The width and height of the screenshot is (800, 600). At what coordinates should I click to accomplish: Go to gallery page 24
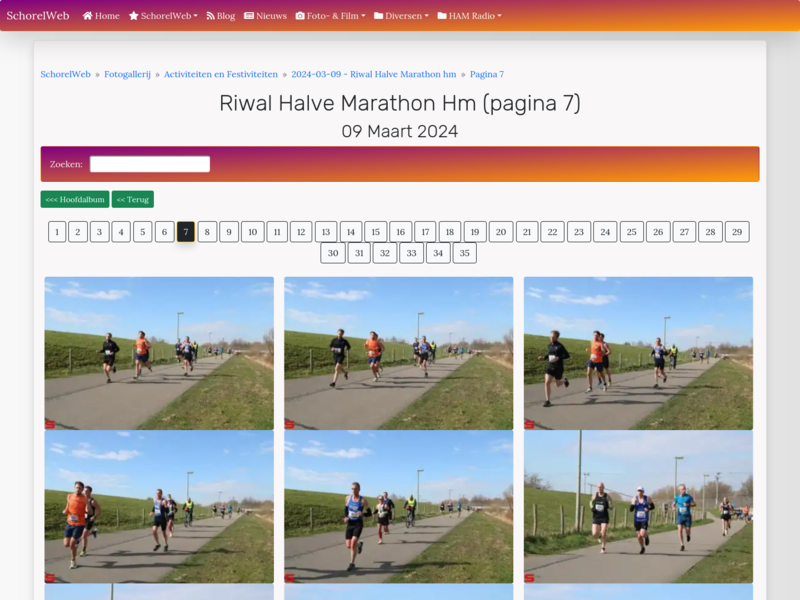(605, 232)
